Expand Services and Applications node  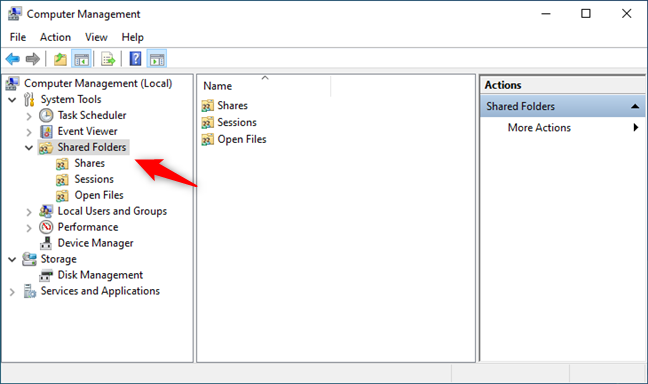point(12,292)
